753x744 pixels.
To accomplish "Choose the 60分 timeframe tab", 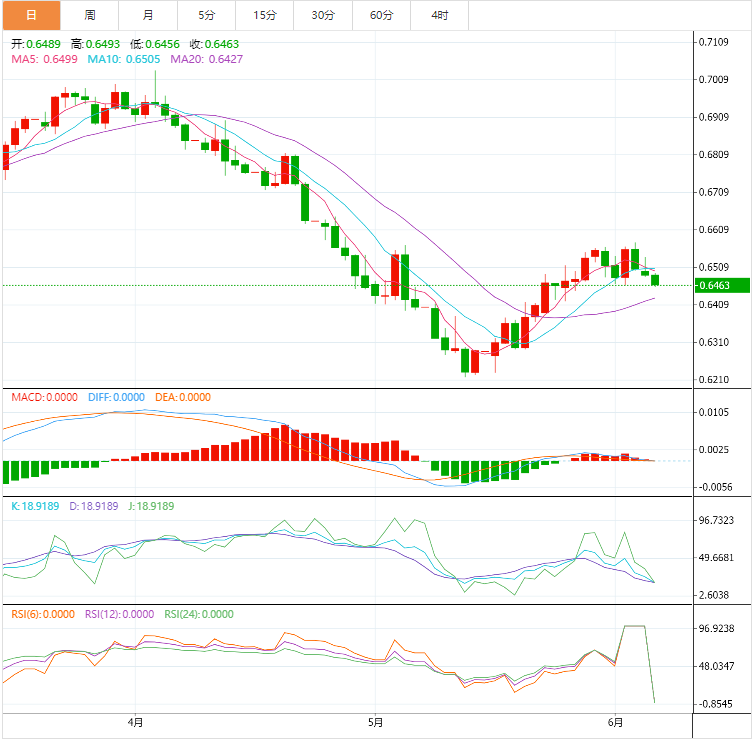I will [382, 15].
